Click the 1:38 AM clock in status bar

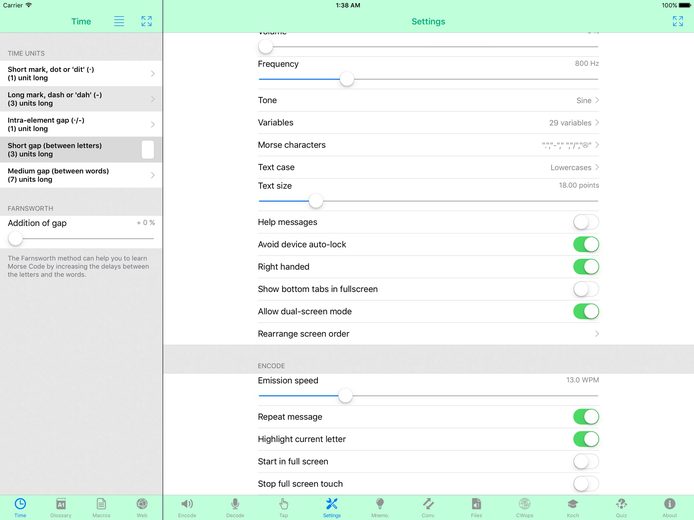click(348, 5)
